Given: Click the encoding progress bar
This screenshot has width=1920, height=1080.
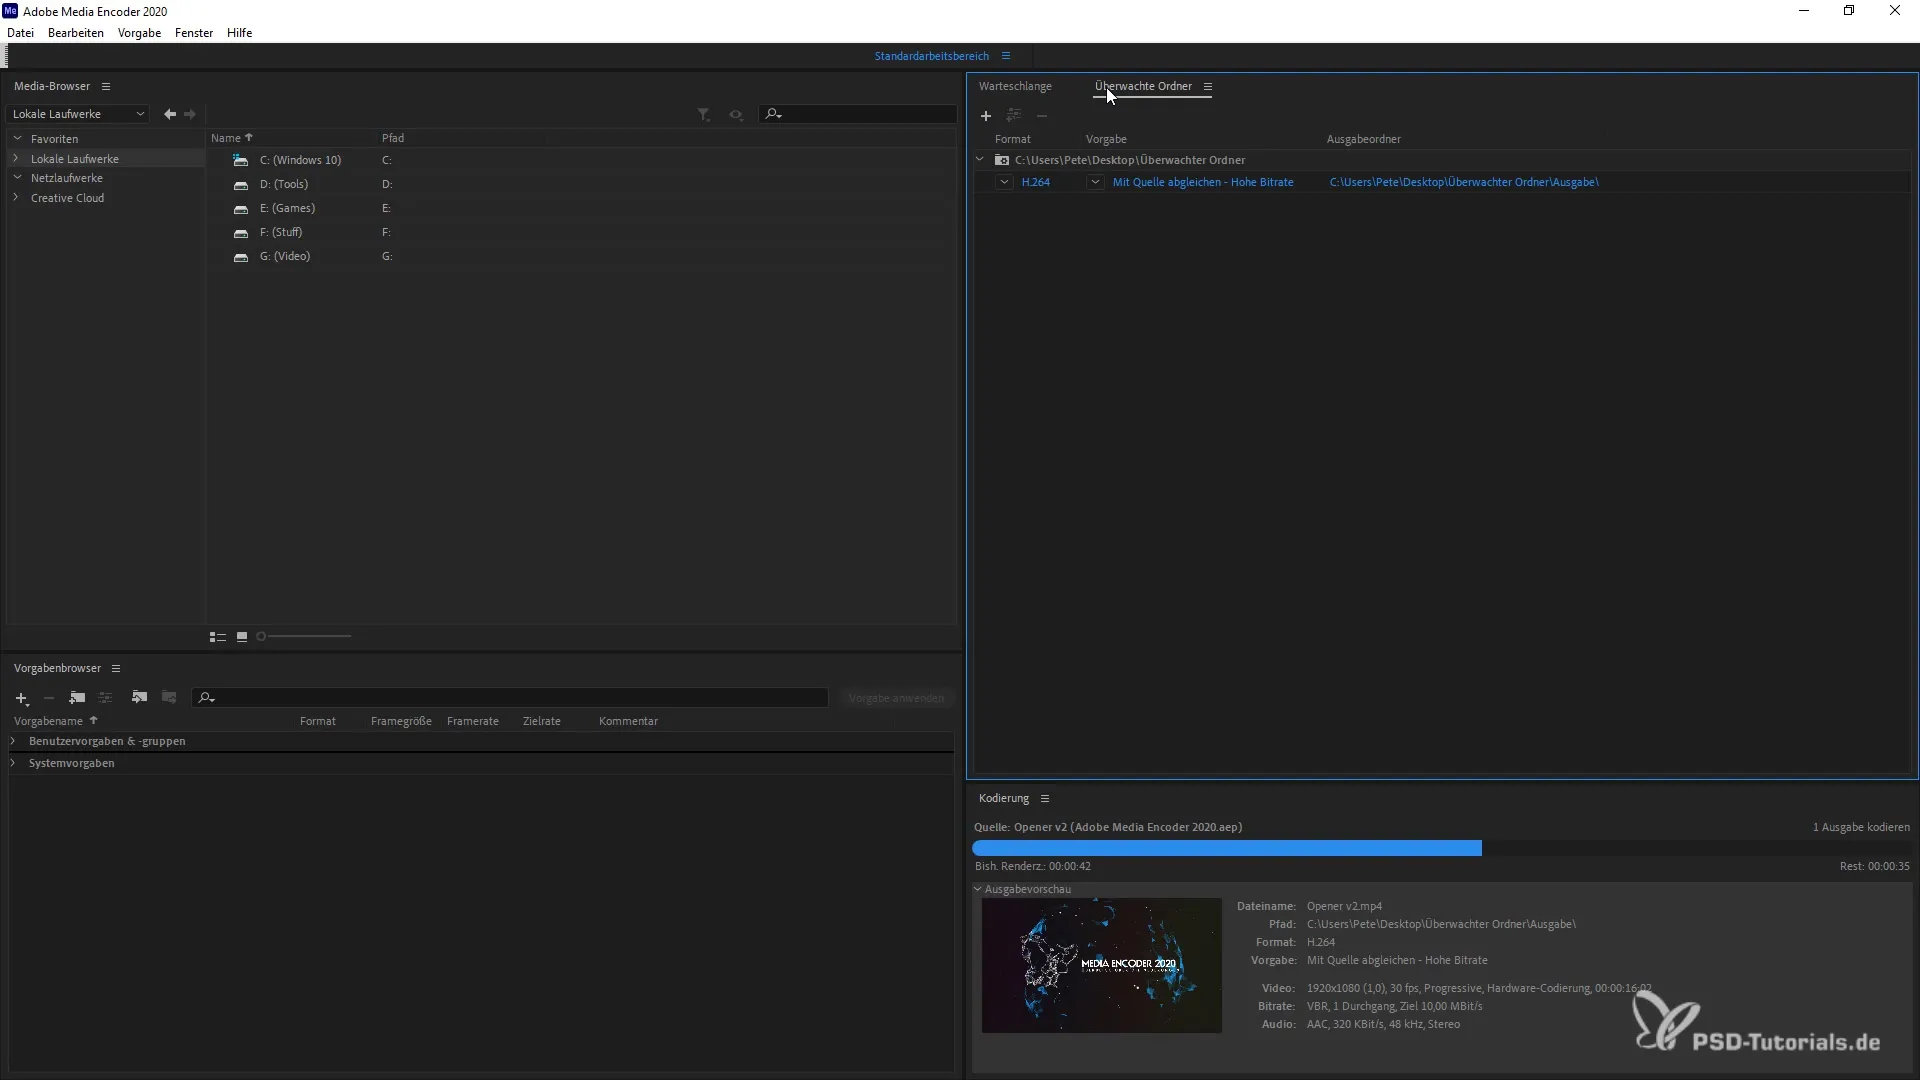Looking at the screenshot, I should click(x=1441, y=848).
